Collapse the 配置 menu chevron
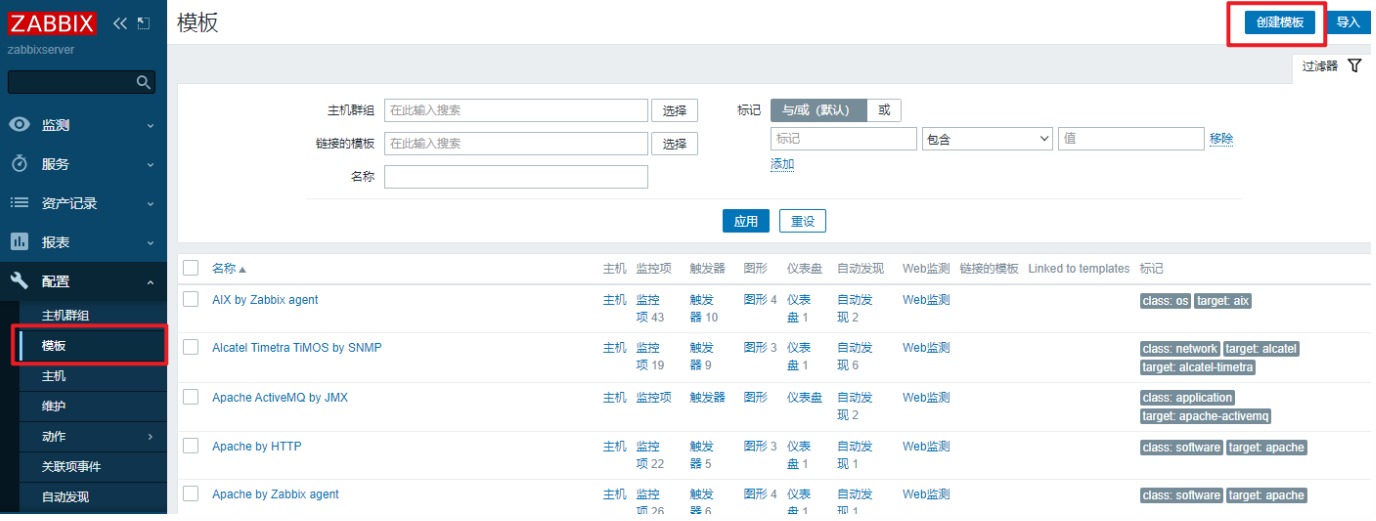The width and height of the screenshot is (1376, 521). coord(151,282)
